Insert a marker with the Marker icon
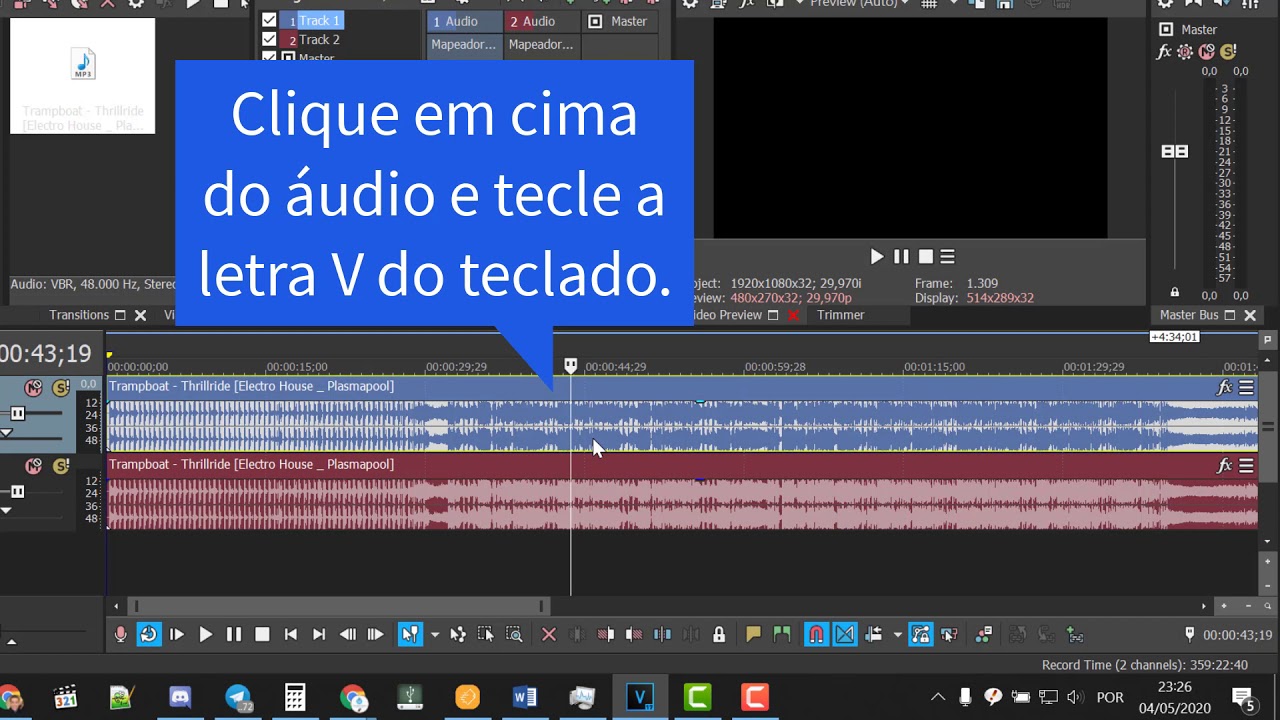 click(753, 634)
